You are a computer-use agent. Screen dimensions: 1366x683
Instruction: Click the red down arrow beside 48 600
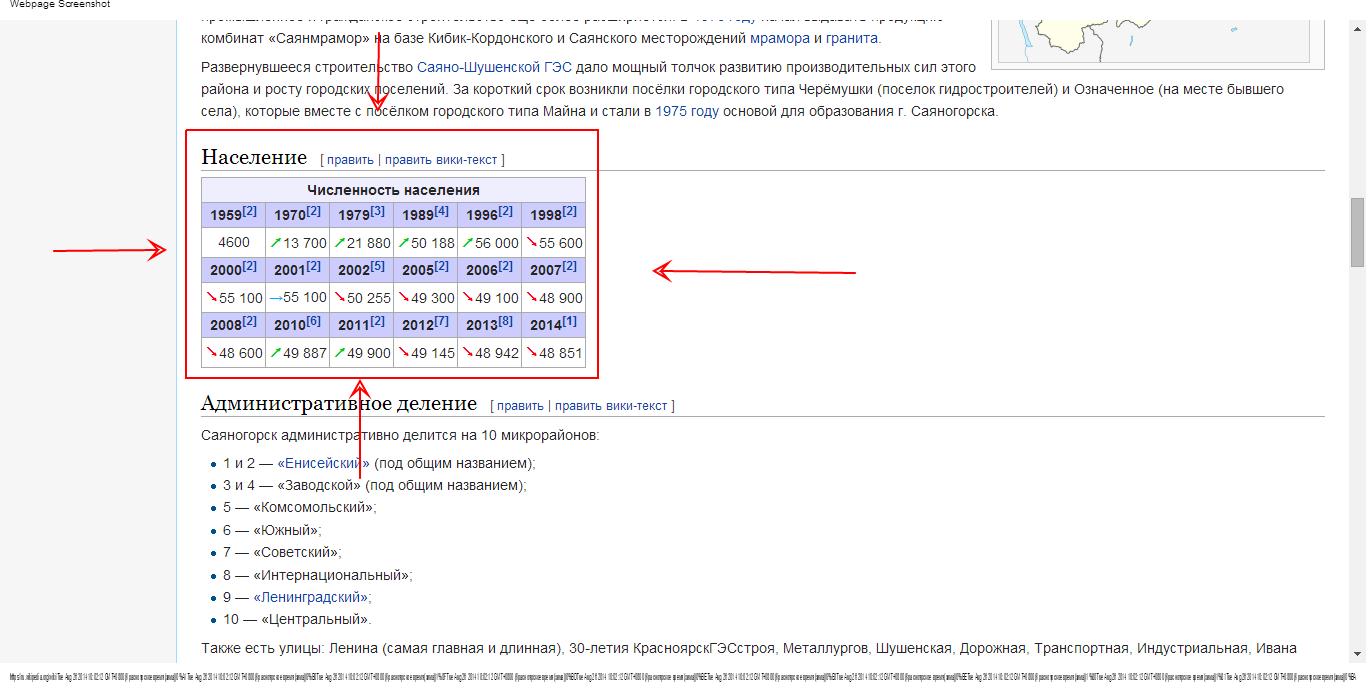pos(212,352)
